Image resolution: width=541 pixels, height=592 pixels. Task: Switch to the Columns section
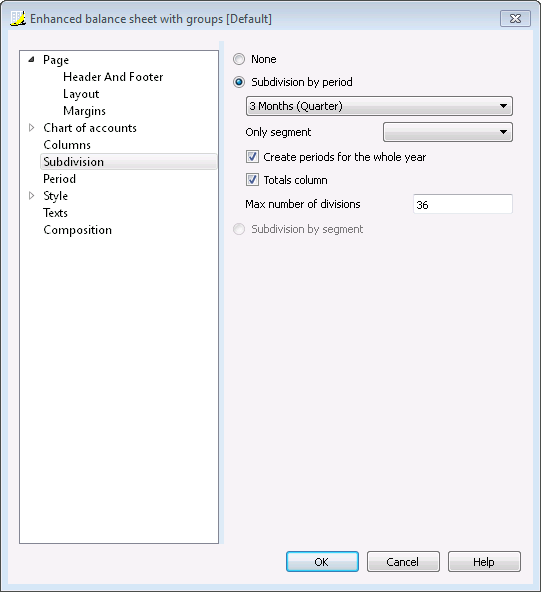pos(67,145)
